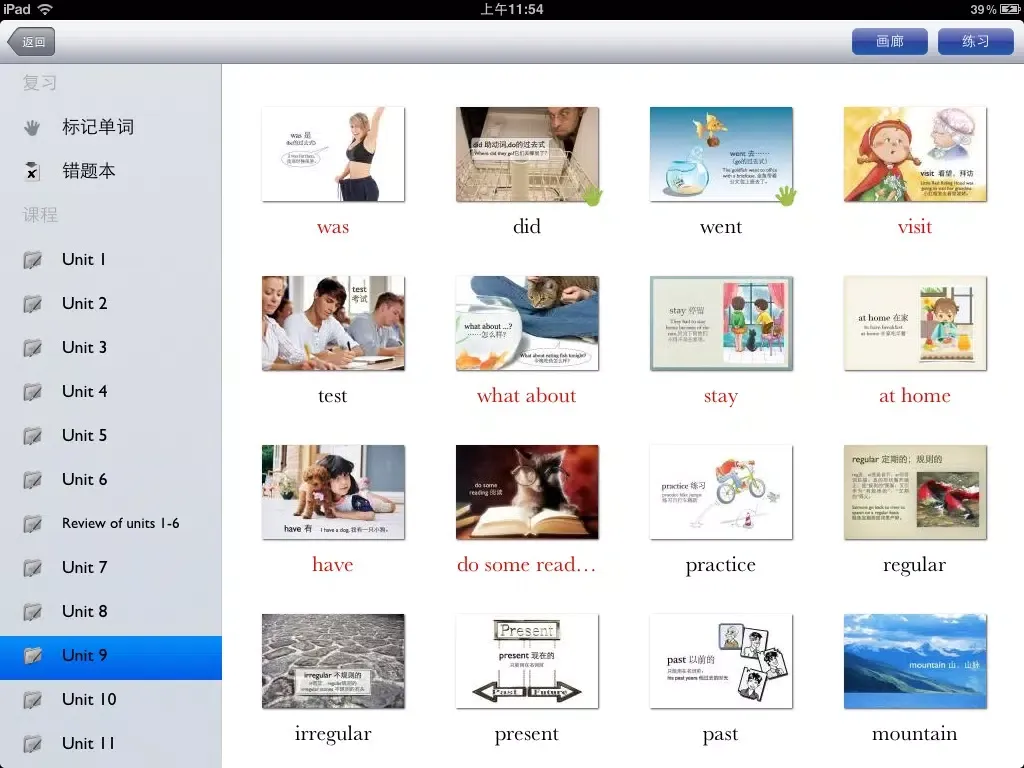Screen dimensions: 1024x768
Task: Click the notebook icon beside Review of units 1-6
Action: [x=32, y=524]
